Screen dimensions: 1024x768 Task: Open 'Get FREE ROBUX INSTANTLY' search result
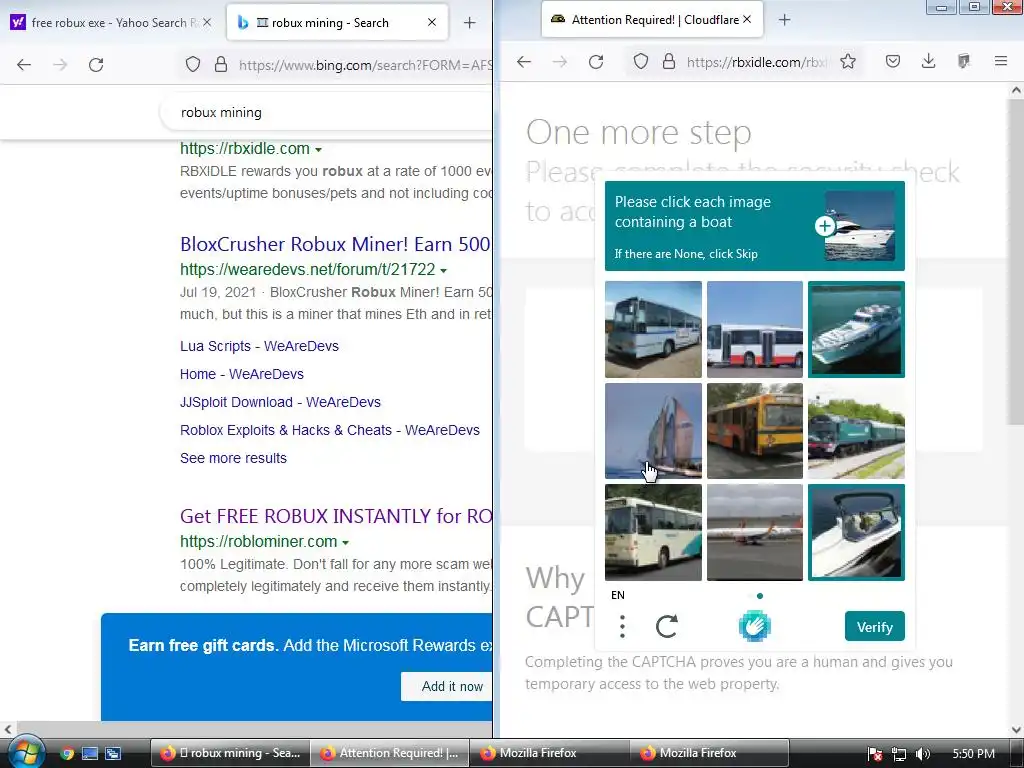coord(336,516)
